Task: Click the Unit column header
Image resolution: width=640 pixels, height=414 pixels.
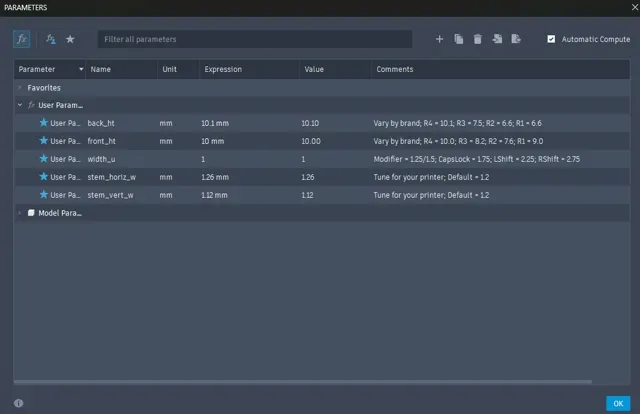Action: [178, 69]
